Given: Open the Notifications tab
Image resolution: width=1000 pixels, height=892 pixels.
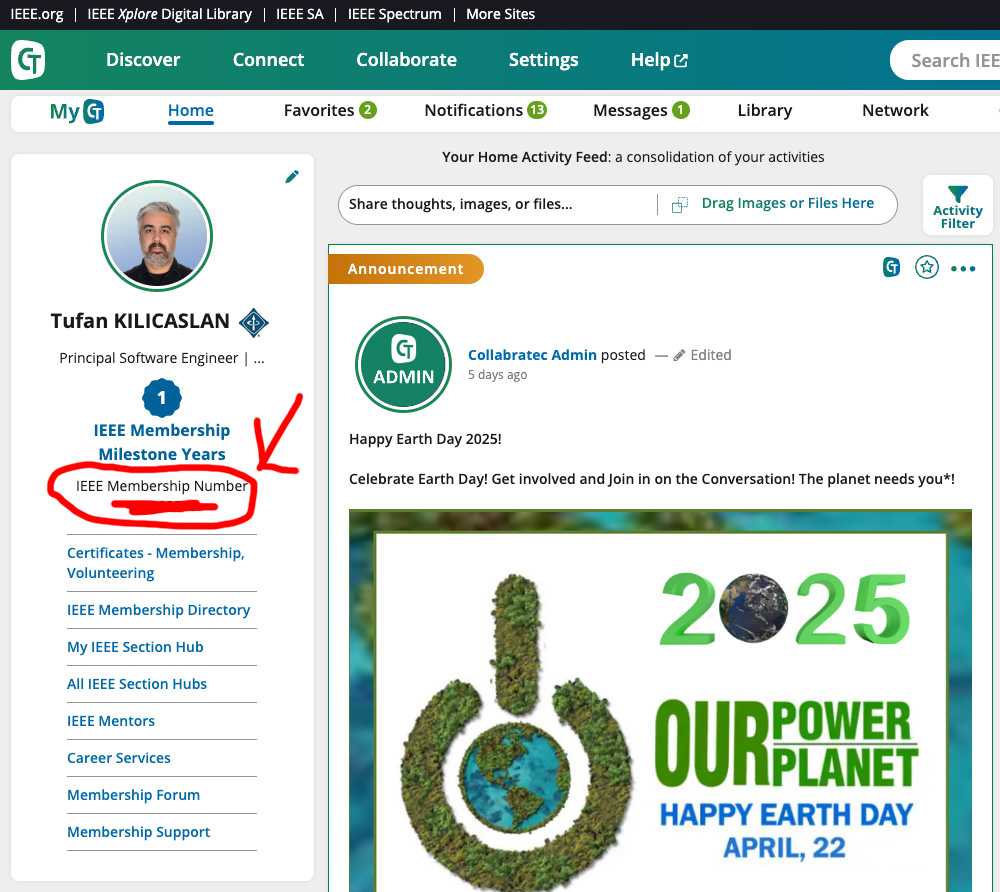Looking at the screenshot, I should coord(486,110).
